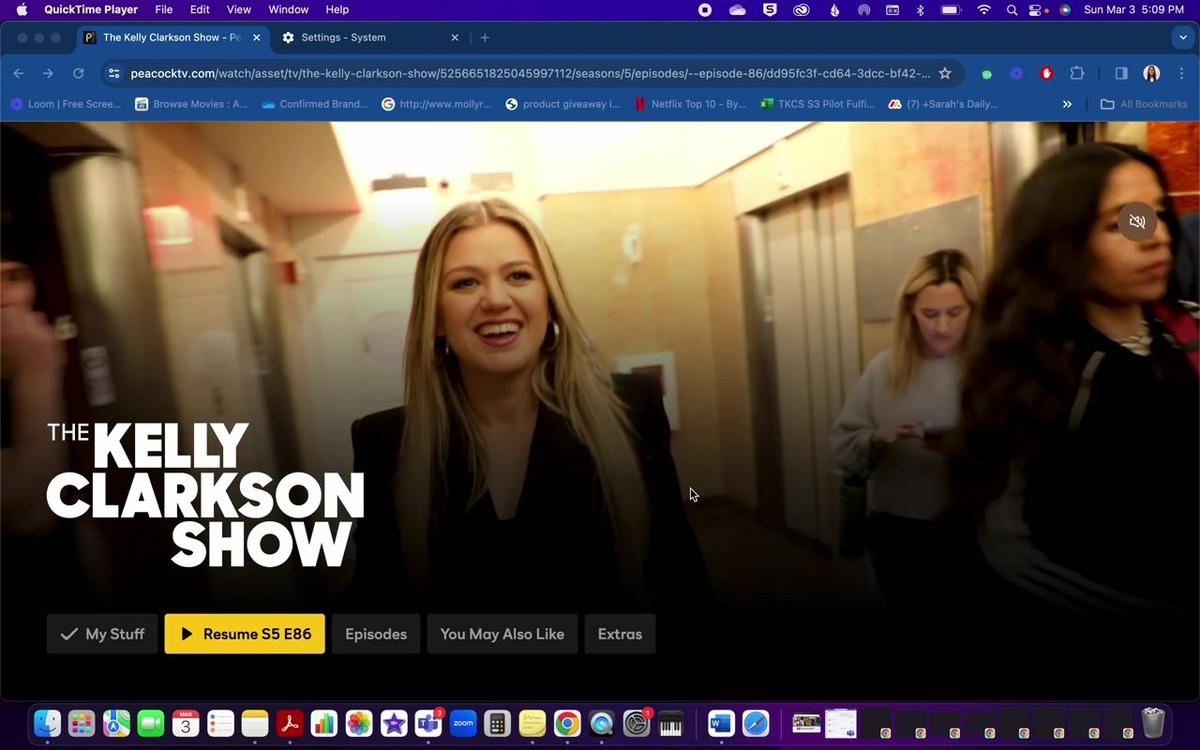
Task: Select The Kelly Clarkson Show browser tab
Action: point(172,37)
